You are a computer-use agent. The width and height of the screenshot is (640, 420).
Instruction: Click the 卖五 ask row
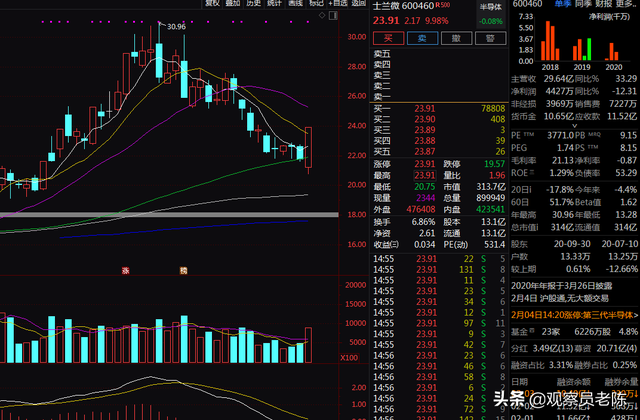[x=439, y=54]
